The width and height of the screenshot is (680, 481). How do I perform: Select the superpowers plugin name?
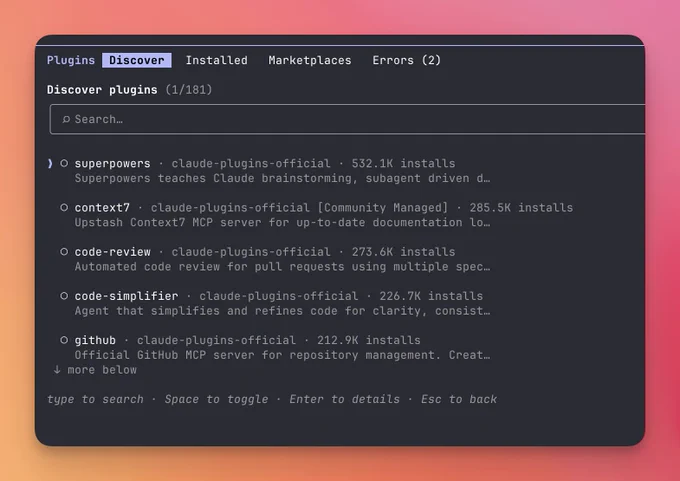pyautogui.click(x=112, y=164)
